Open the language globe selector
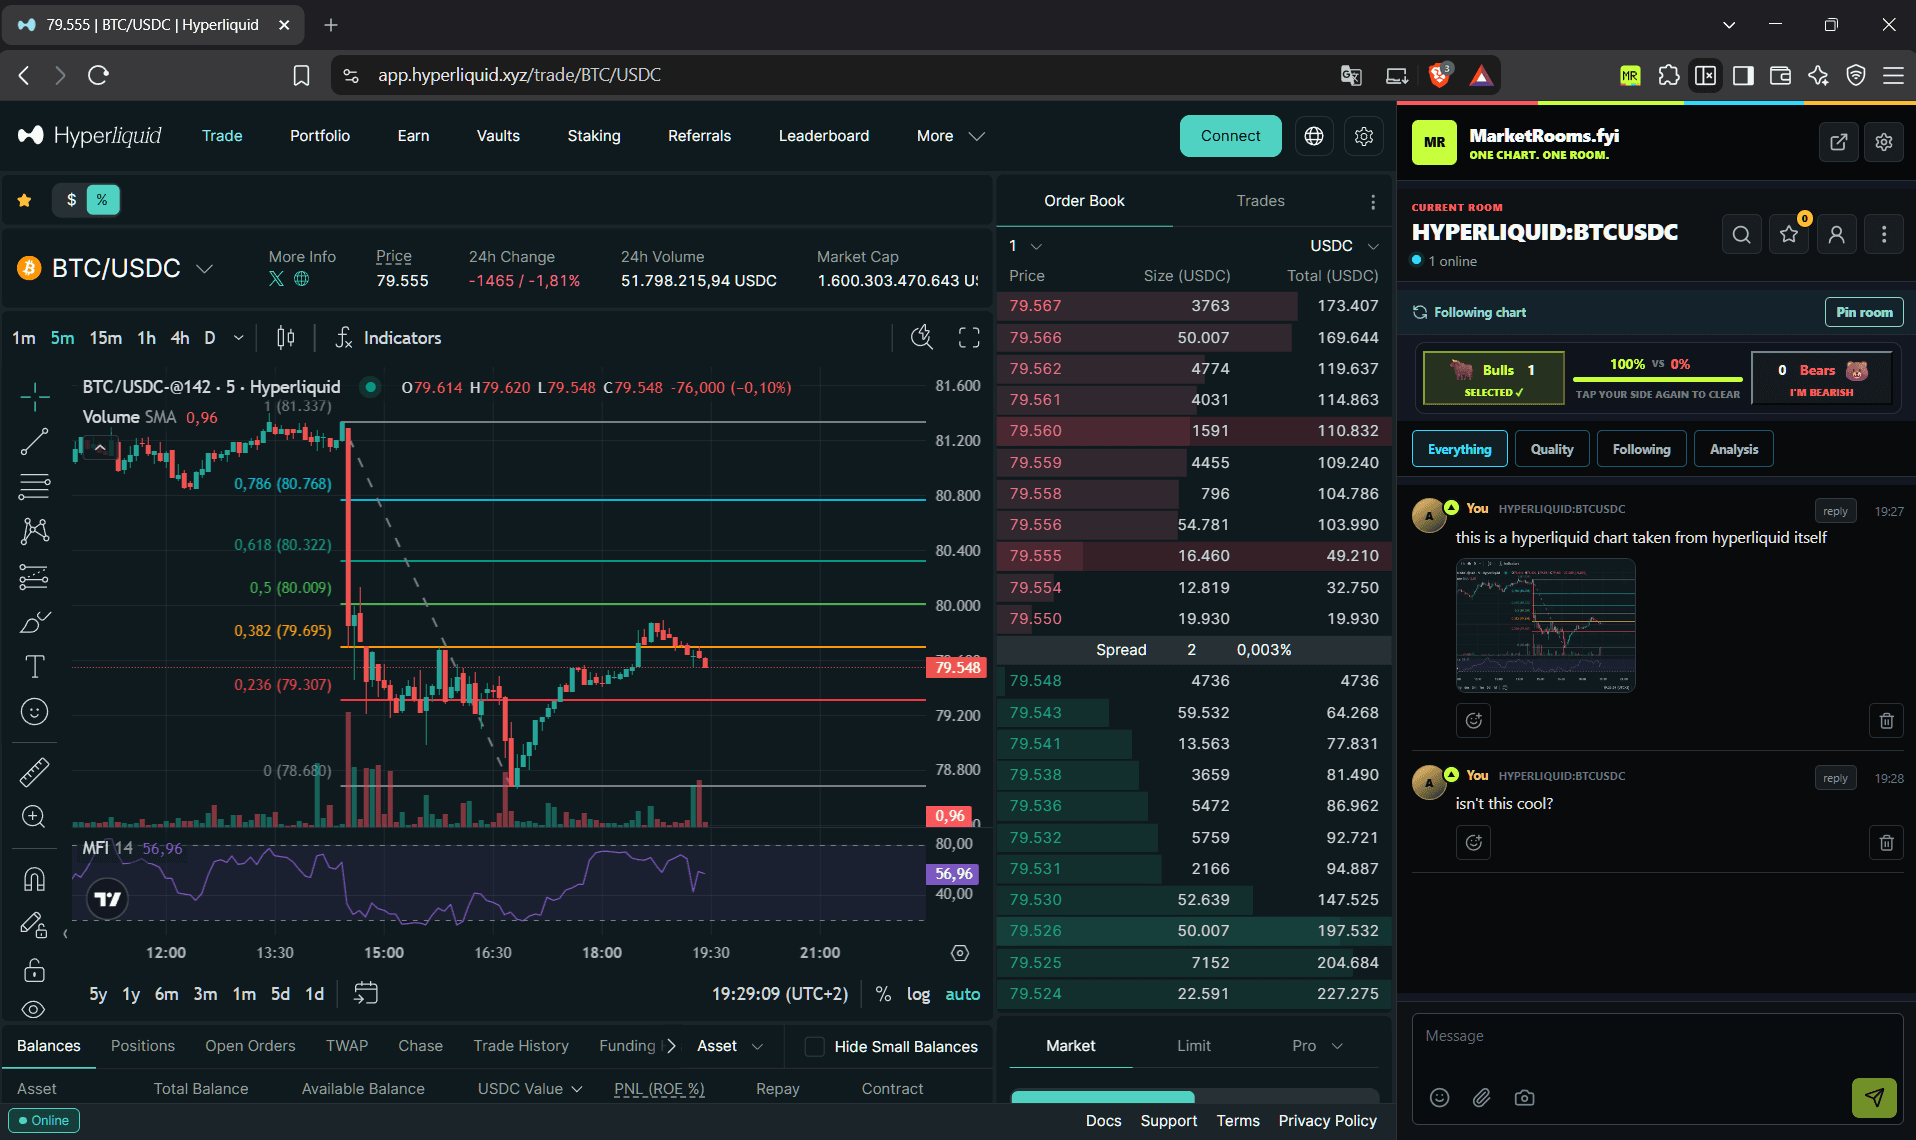Viewport: 1916px width, 1140px height. [x=1314, y=136]
